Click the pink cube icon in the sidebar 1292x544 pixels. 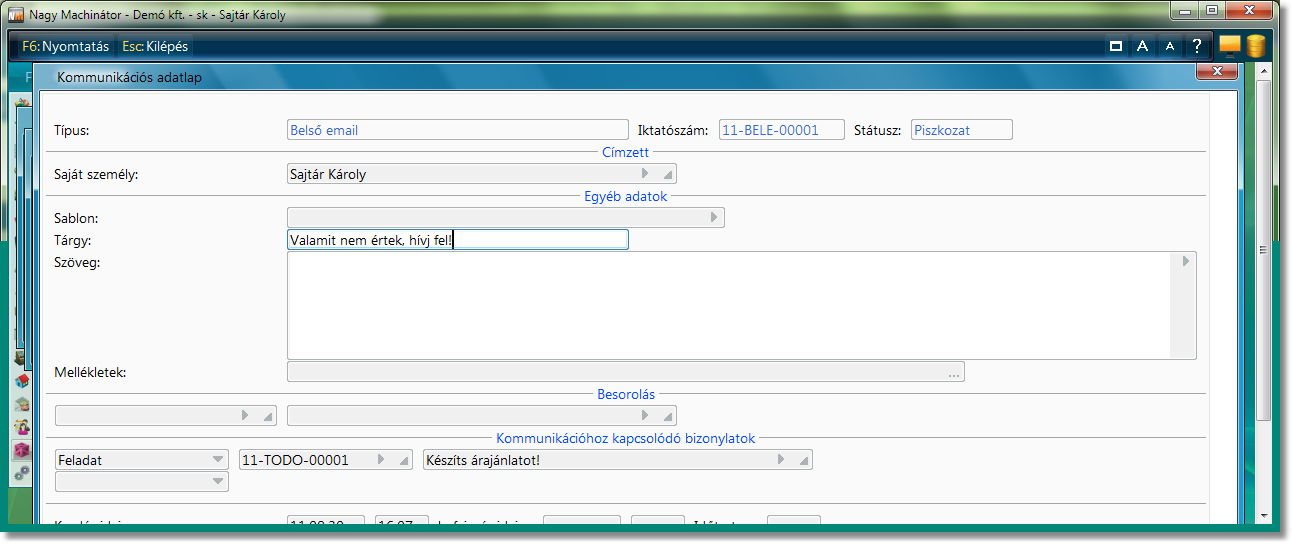[x=21, y=450]
